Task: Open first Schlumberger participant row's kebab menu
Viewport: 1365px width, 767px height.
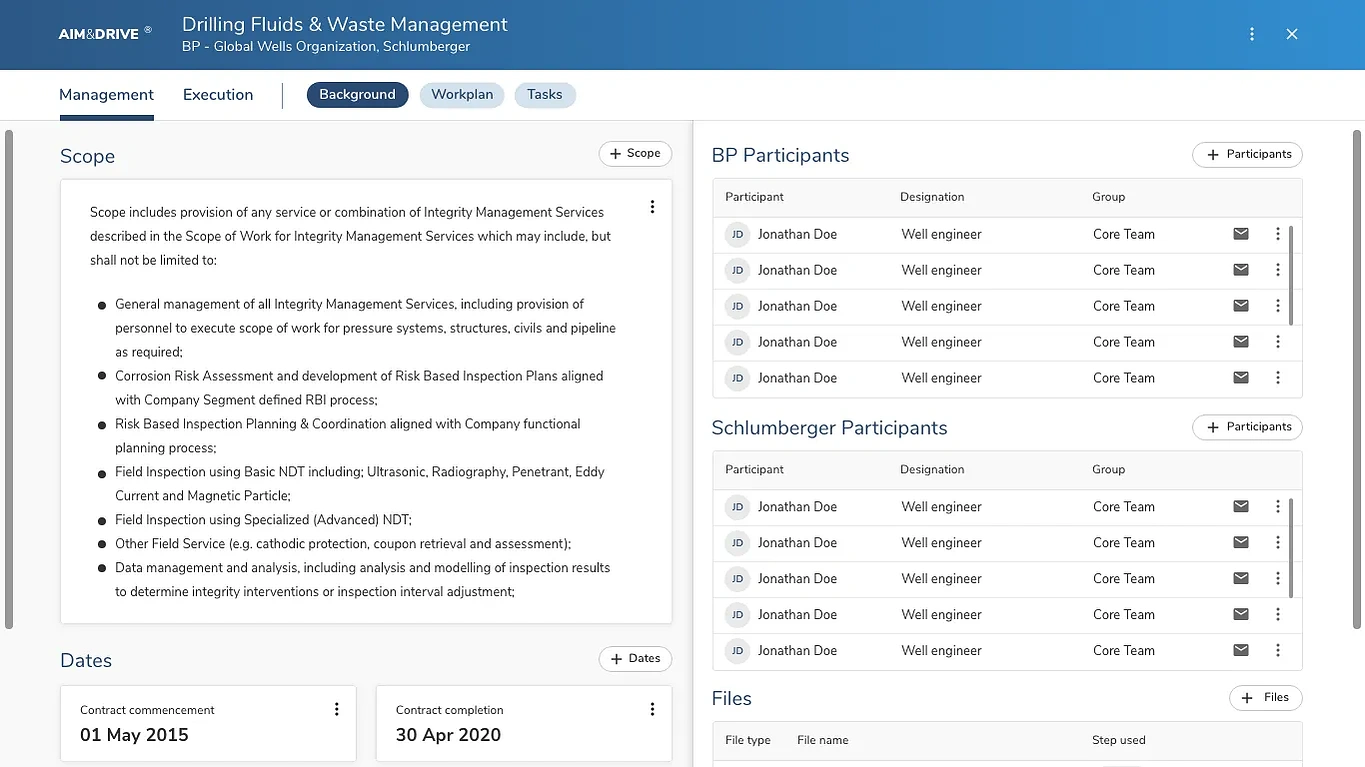Action: (x=1278, y=507)
